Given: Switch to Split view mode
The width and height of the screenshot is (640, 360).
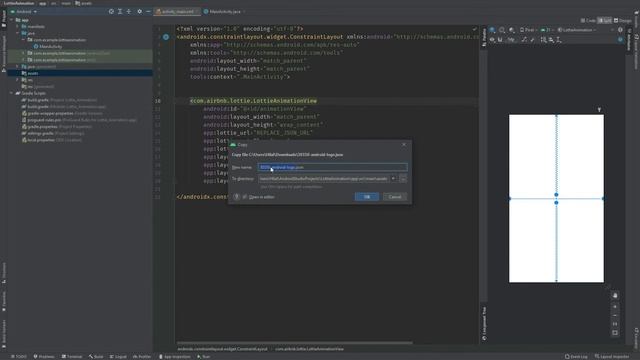Looking at the screenshot, I should (x=604, y=20).
